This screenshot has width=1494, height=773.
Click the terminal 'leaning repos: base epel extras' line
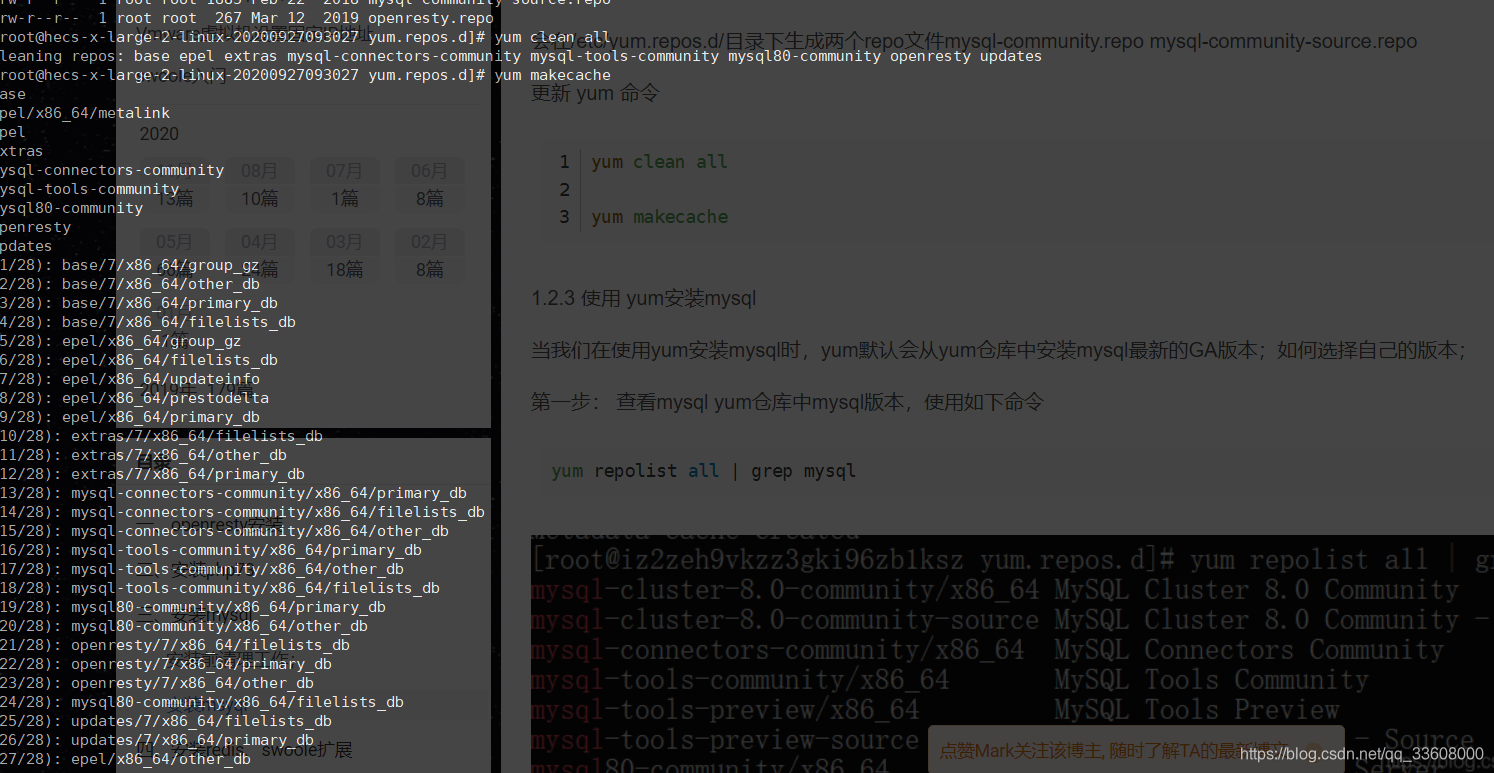coord(521,56)
